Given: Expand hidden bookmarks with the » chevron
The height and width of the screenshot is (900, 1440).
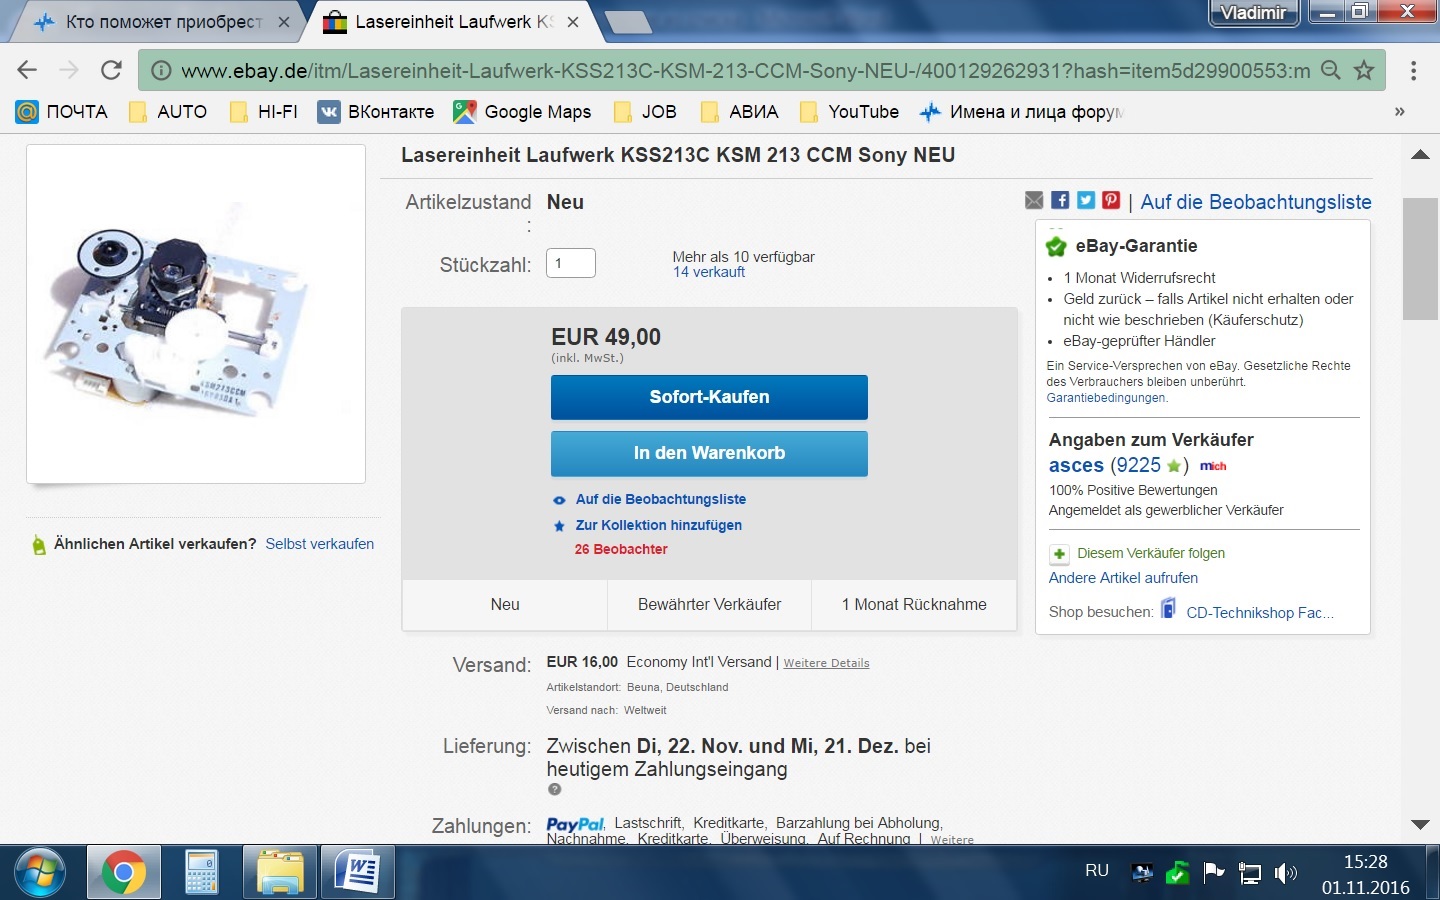Looking at the screenshot, I should pos(1399,111).
